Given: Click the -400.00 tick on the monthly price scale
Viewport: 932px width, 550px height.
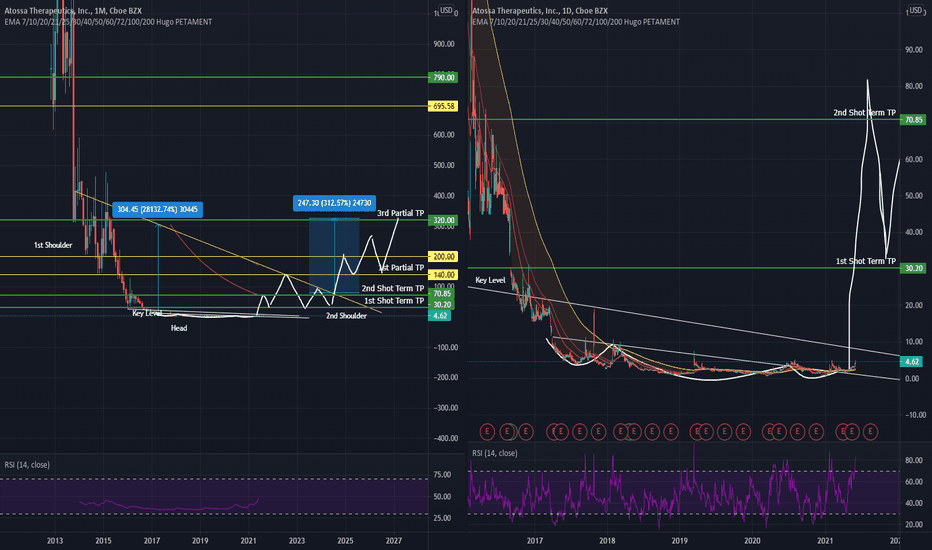Looking at the screenshot, I should [445, 438].
